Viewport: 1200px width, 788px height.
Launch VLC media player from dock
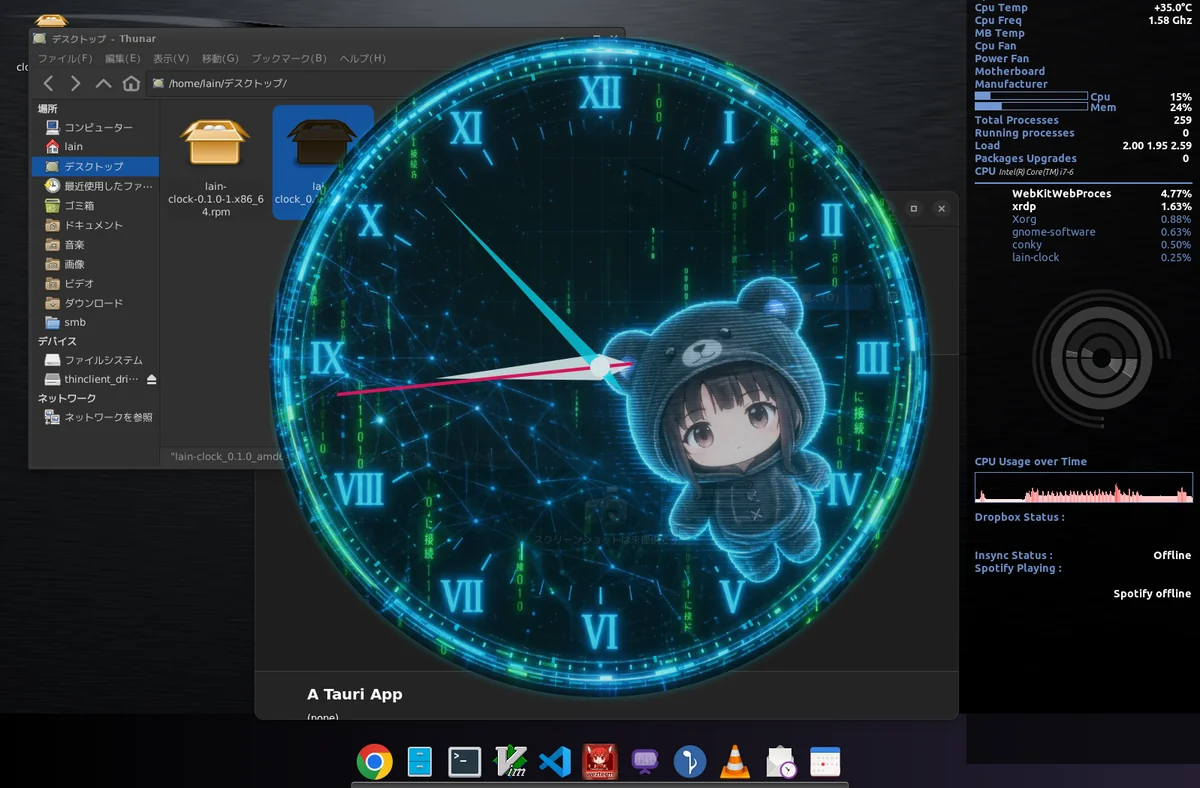735,762
